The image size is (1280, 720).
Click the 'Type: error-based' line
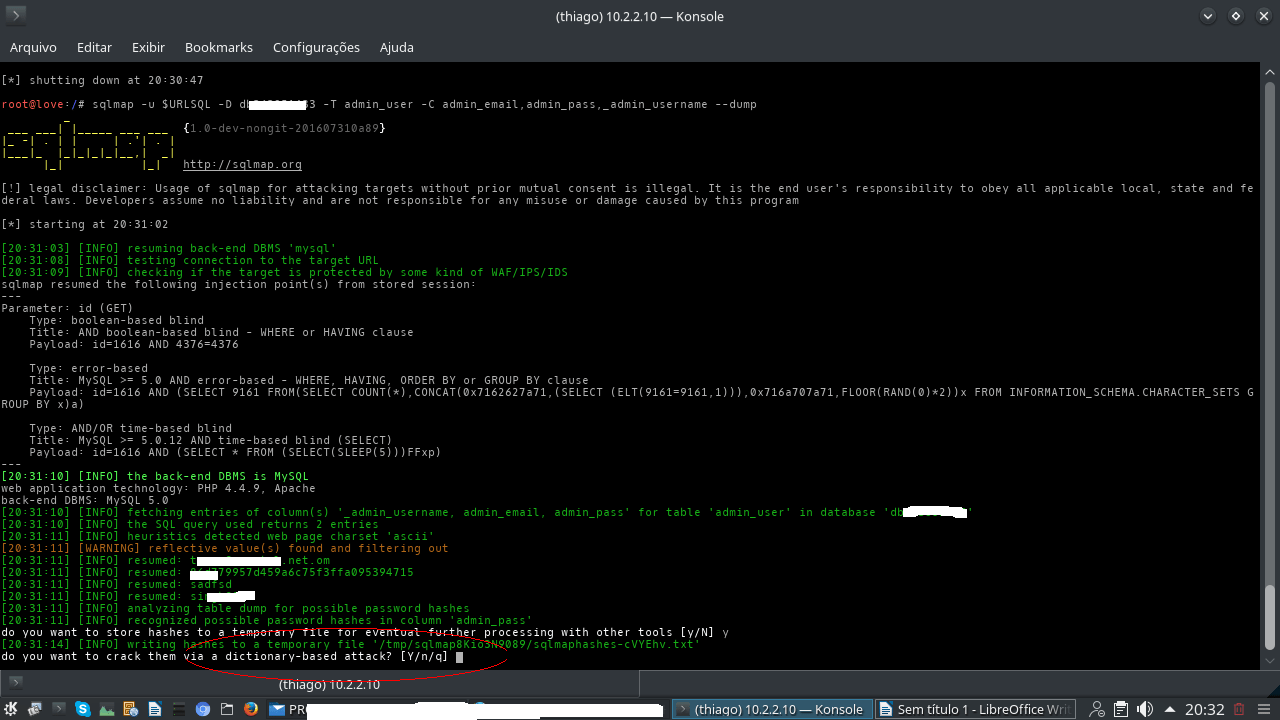[x=88, y=368]
